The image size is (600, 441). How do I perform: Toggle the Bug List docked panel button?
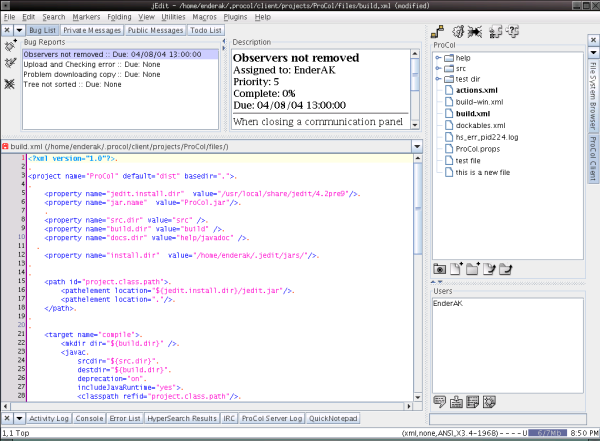click(41, 31)
